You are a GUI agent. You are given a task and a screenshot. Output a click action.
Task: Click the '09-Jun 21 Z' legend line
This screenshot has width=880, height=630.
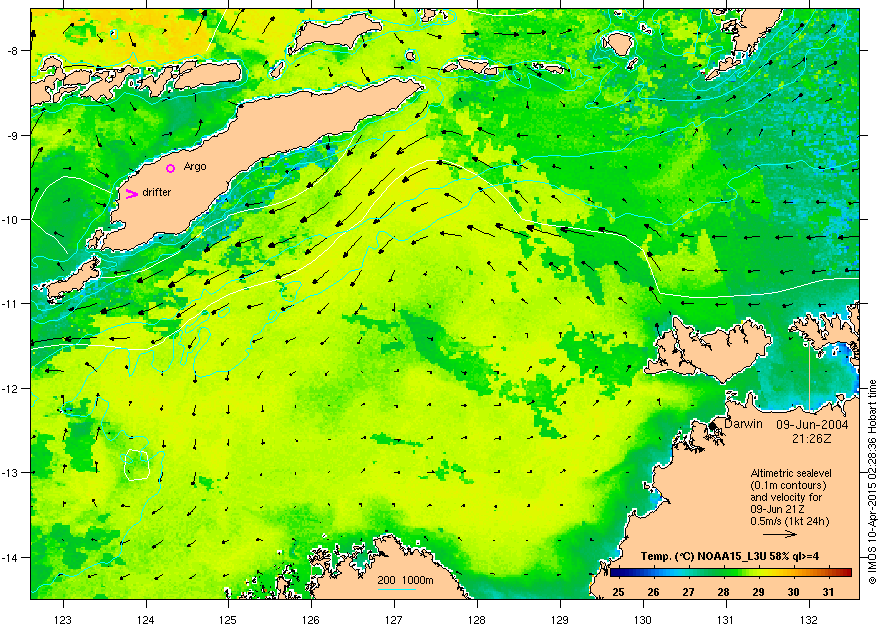pos(778,509)
